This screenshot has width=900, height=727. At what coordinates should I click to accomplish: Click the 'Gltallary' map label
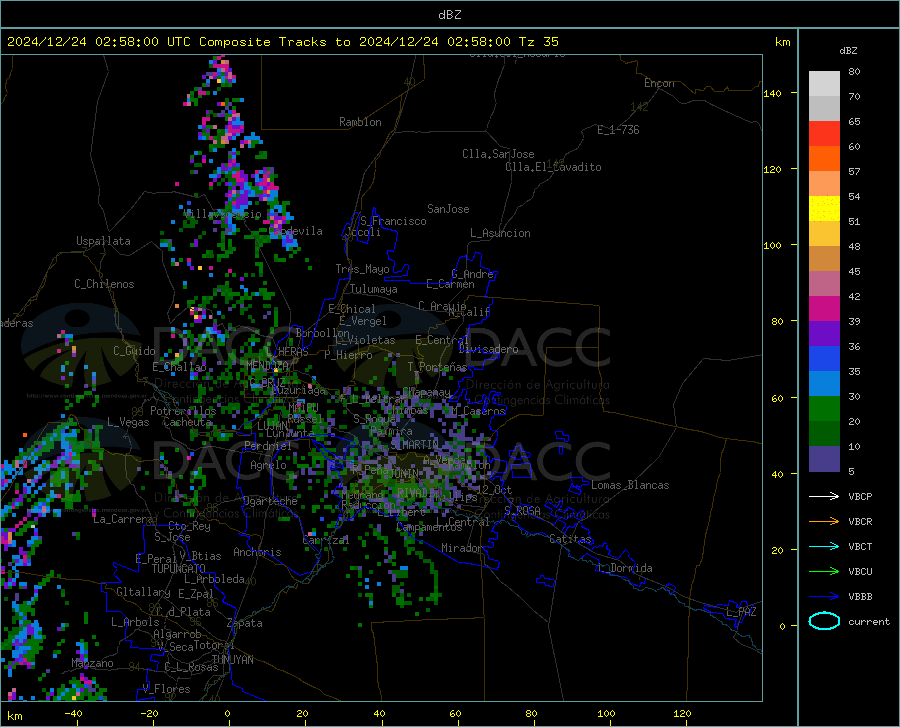(143, 592)
